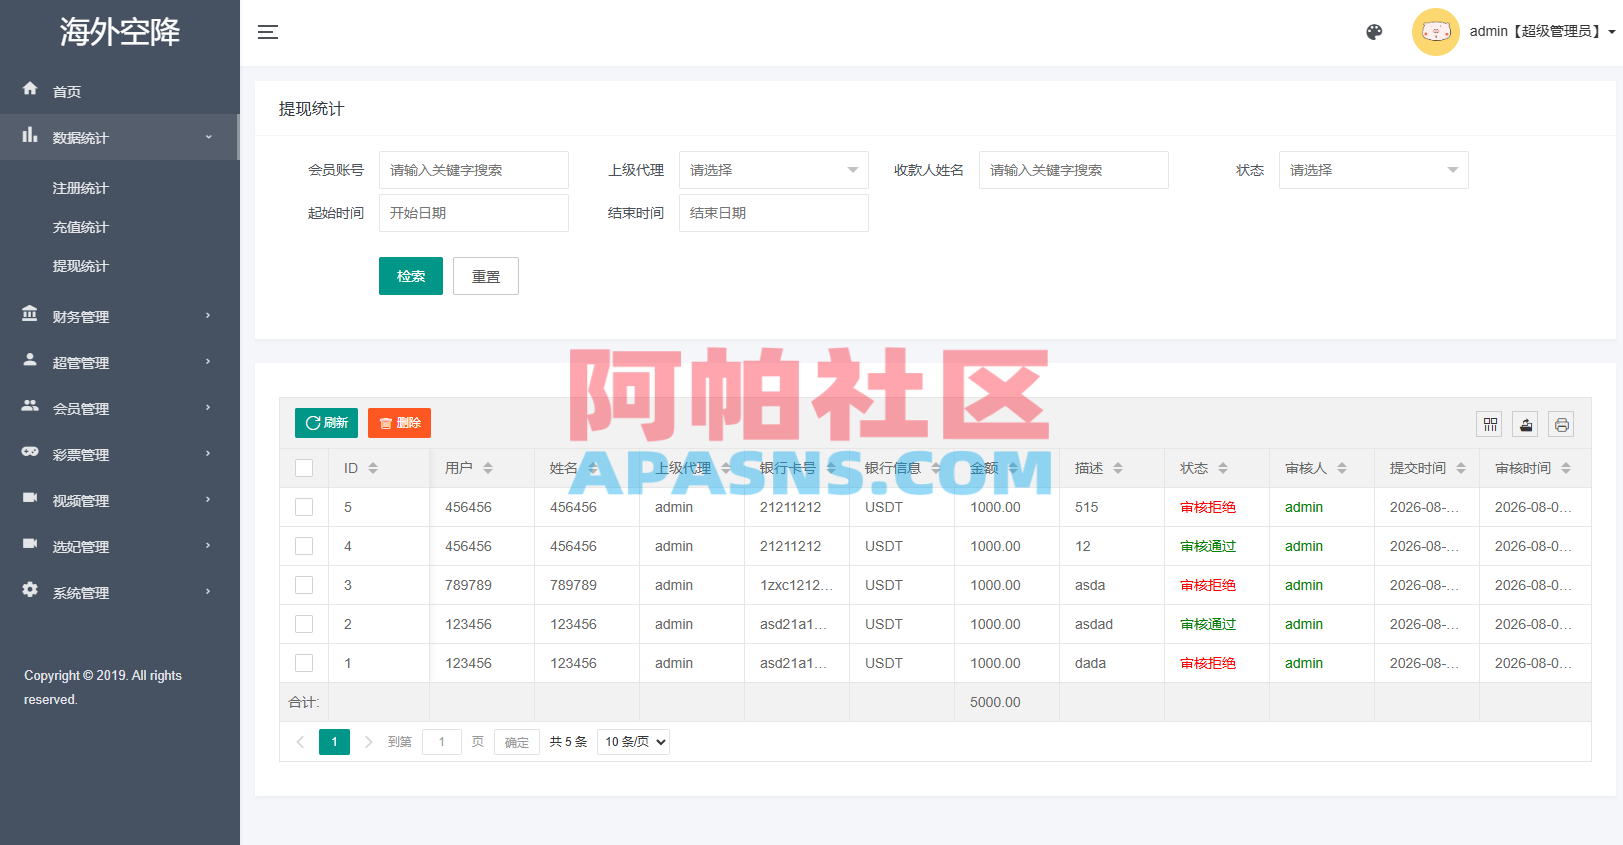
Task: Expand the 财务管理 sidebar menu
Action: click(x=119, y=316)
